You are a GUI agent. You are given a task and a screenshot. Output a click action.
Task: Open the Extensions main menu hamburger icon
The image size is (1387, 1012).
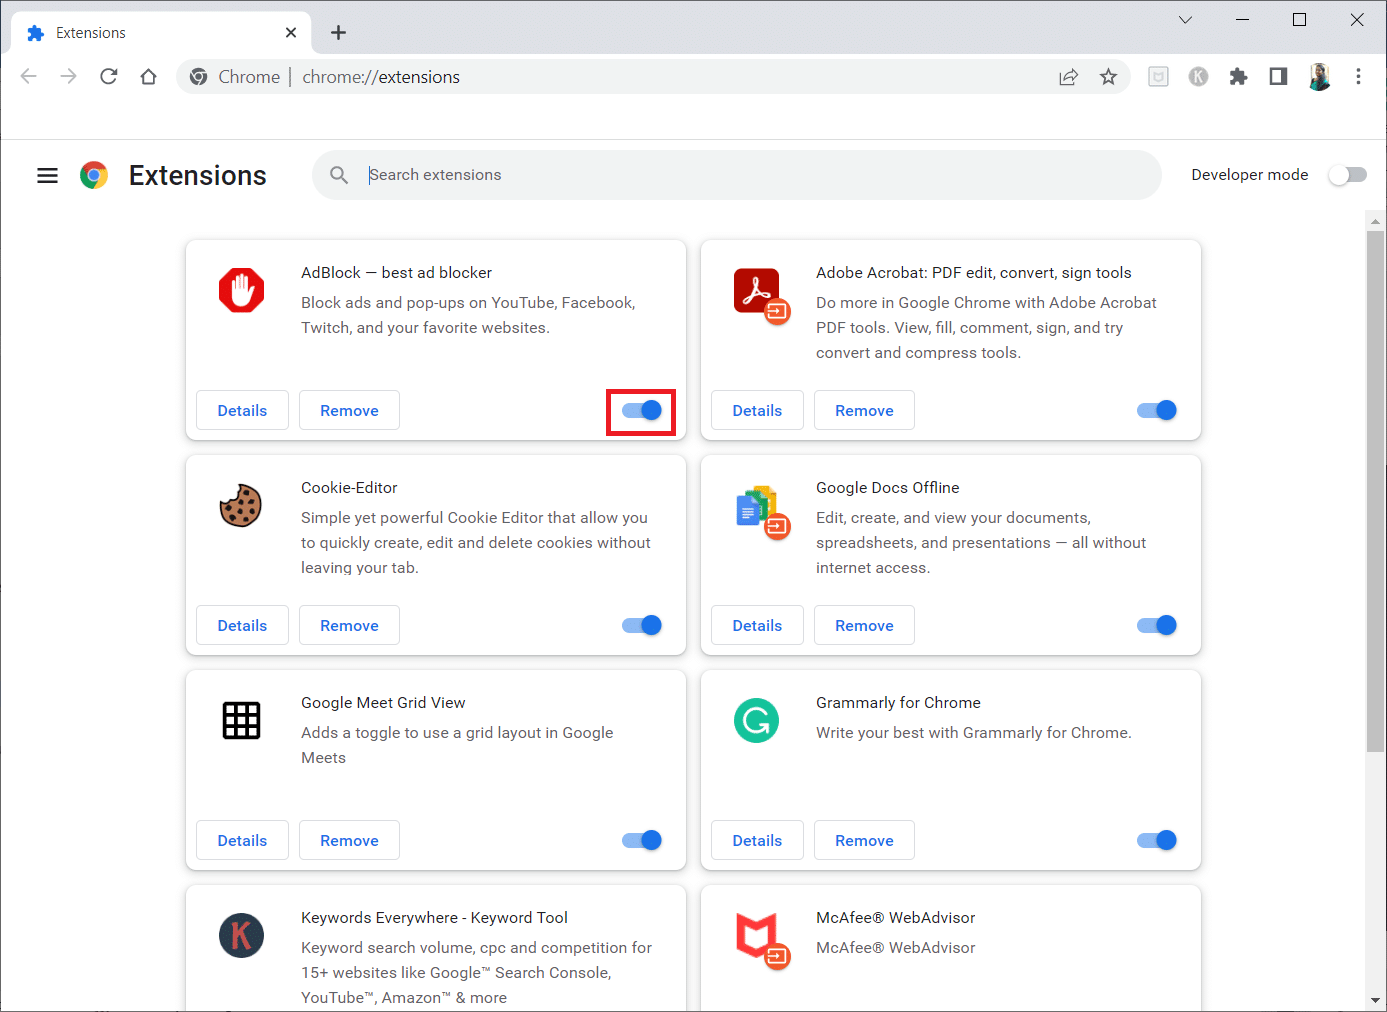tap(47, 175)
